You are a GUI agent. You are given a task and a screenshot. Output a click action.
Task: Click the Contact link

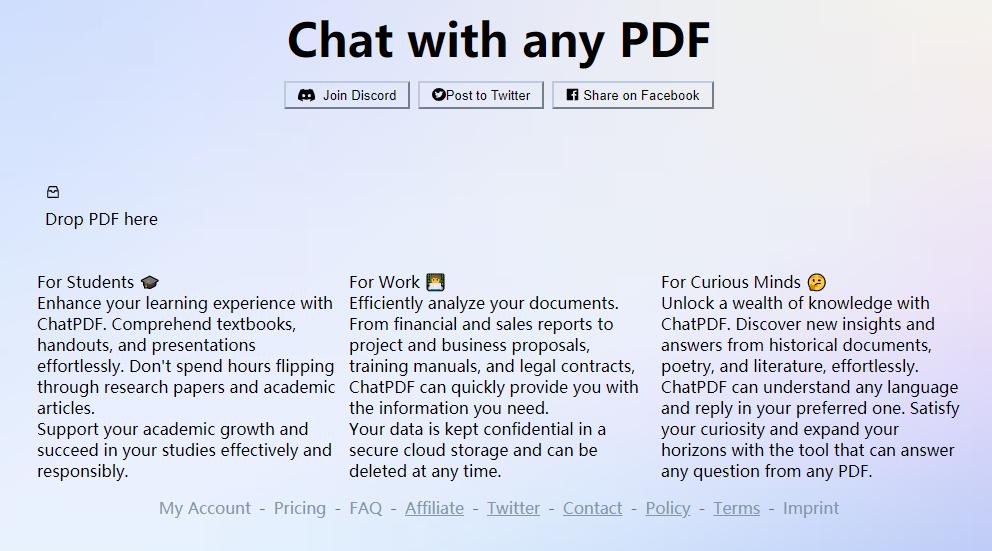click(592, 508)
